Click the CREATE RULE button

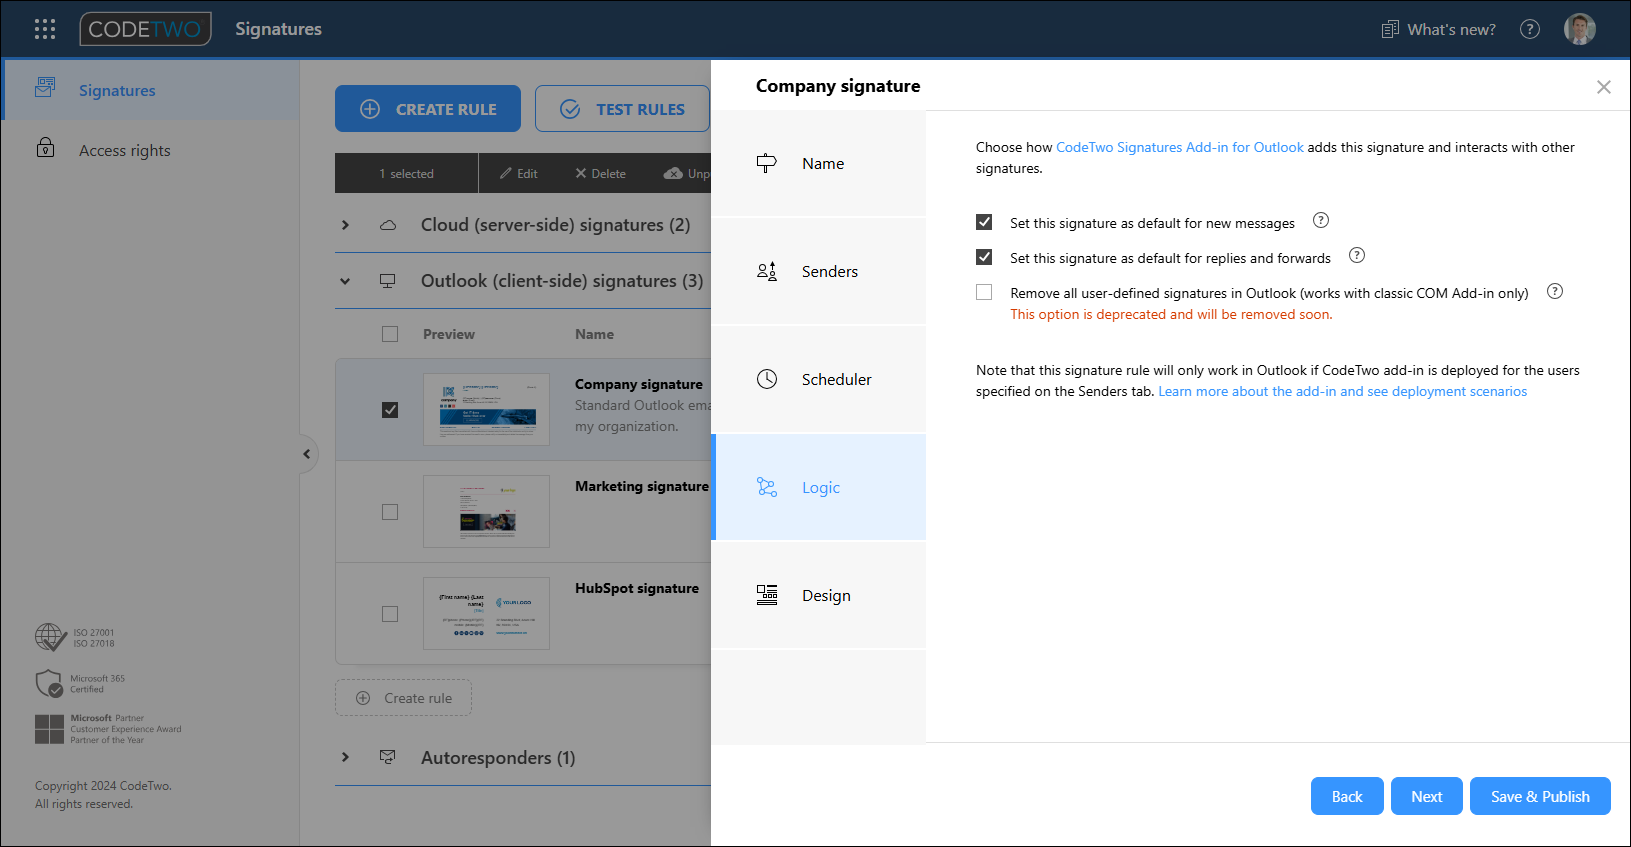click(428, 109)
